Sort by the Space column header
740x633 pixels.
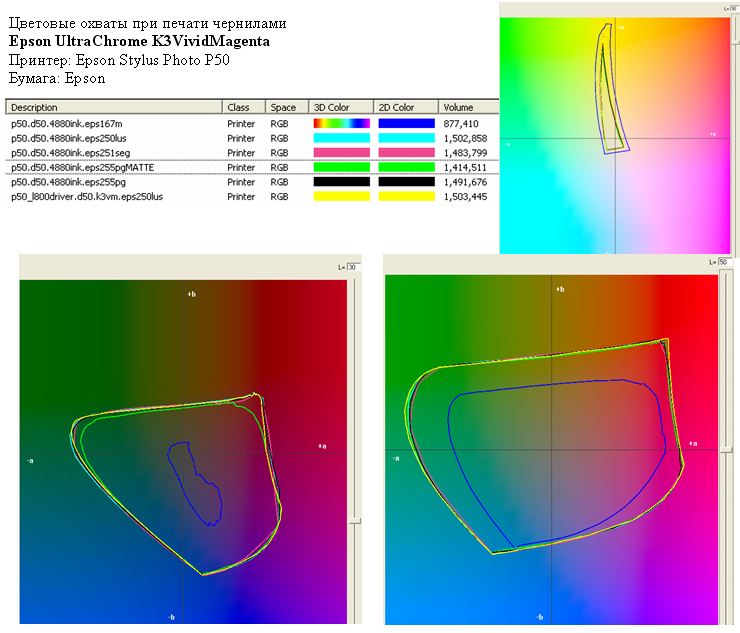(x=286, y=107)
